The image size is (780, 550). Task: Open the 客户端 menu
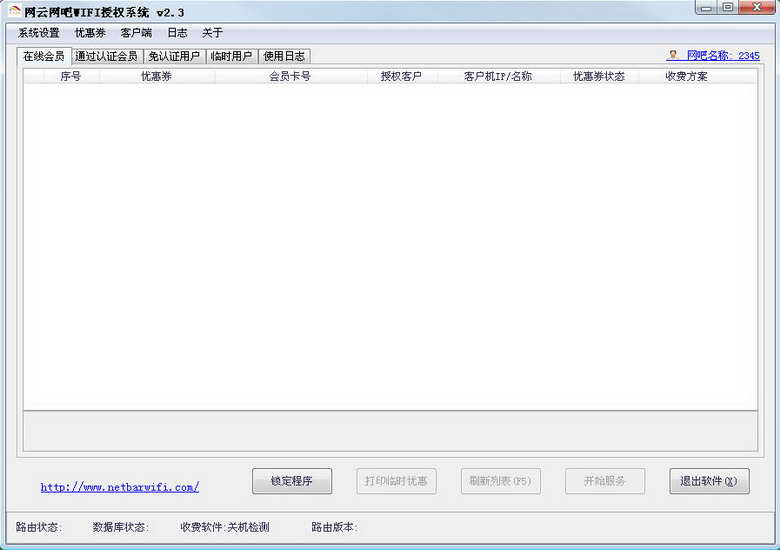coord(136,33)
